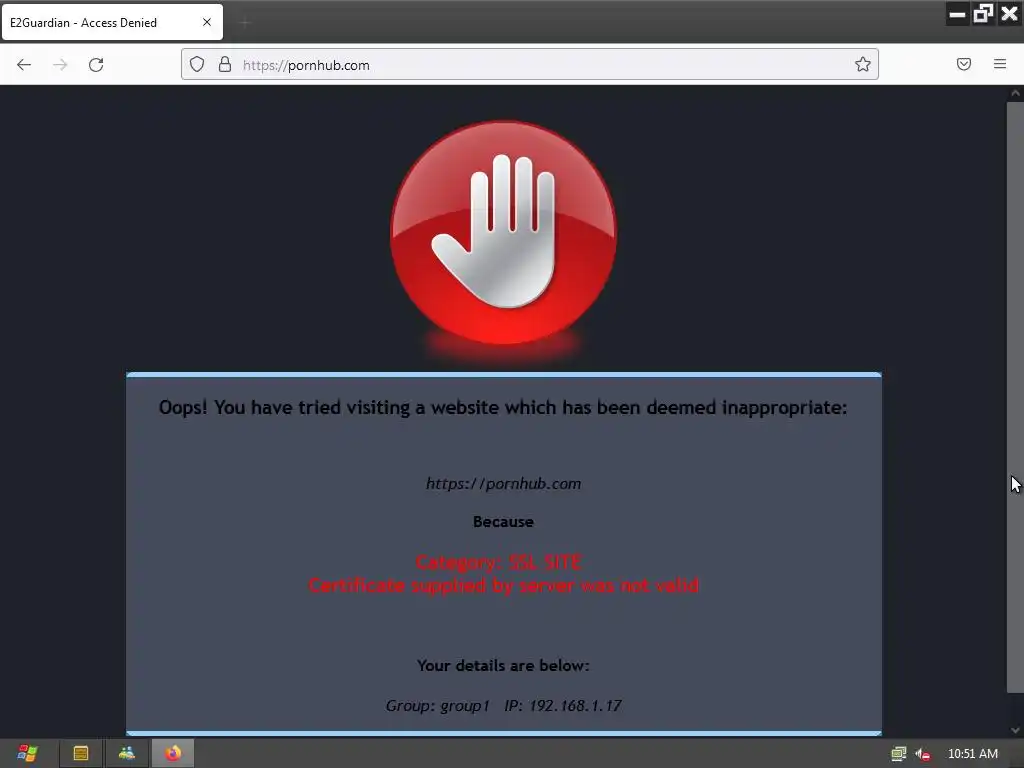Viewport: 1024px width, 768px height.
Task: Click the vertical scrollbar thumb
Action: (x=1014, y=396)
